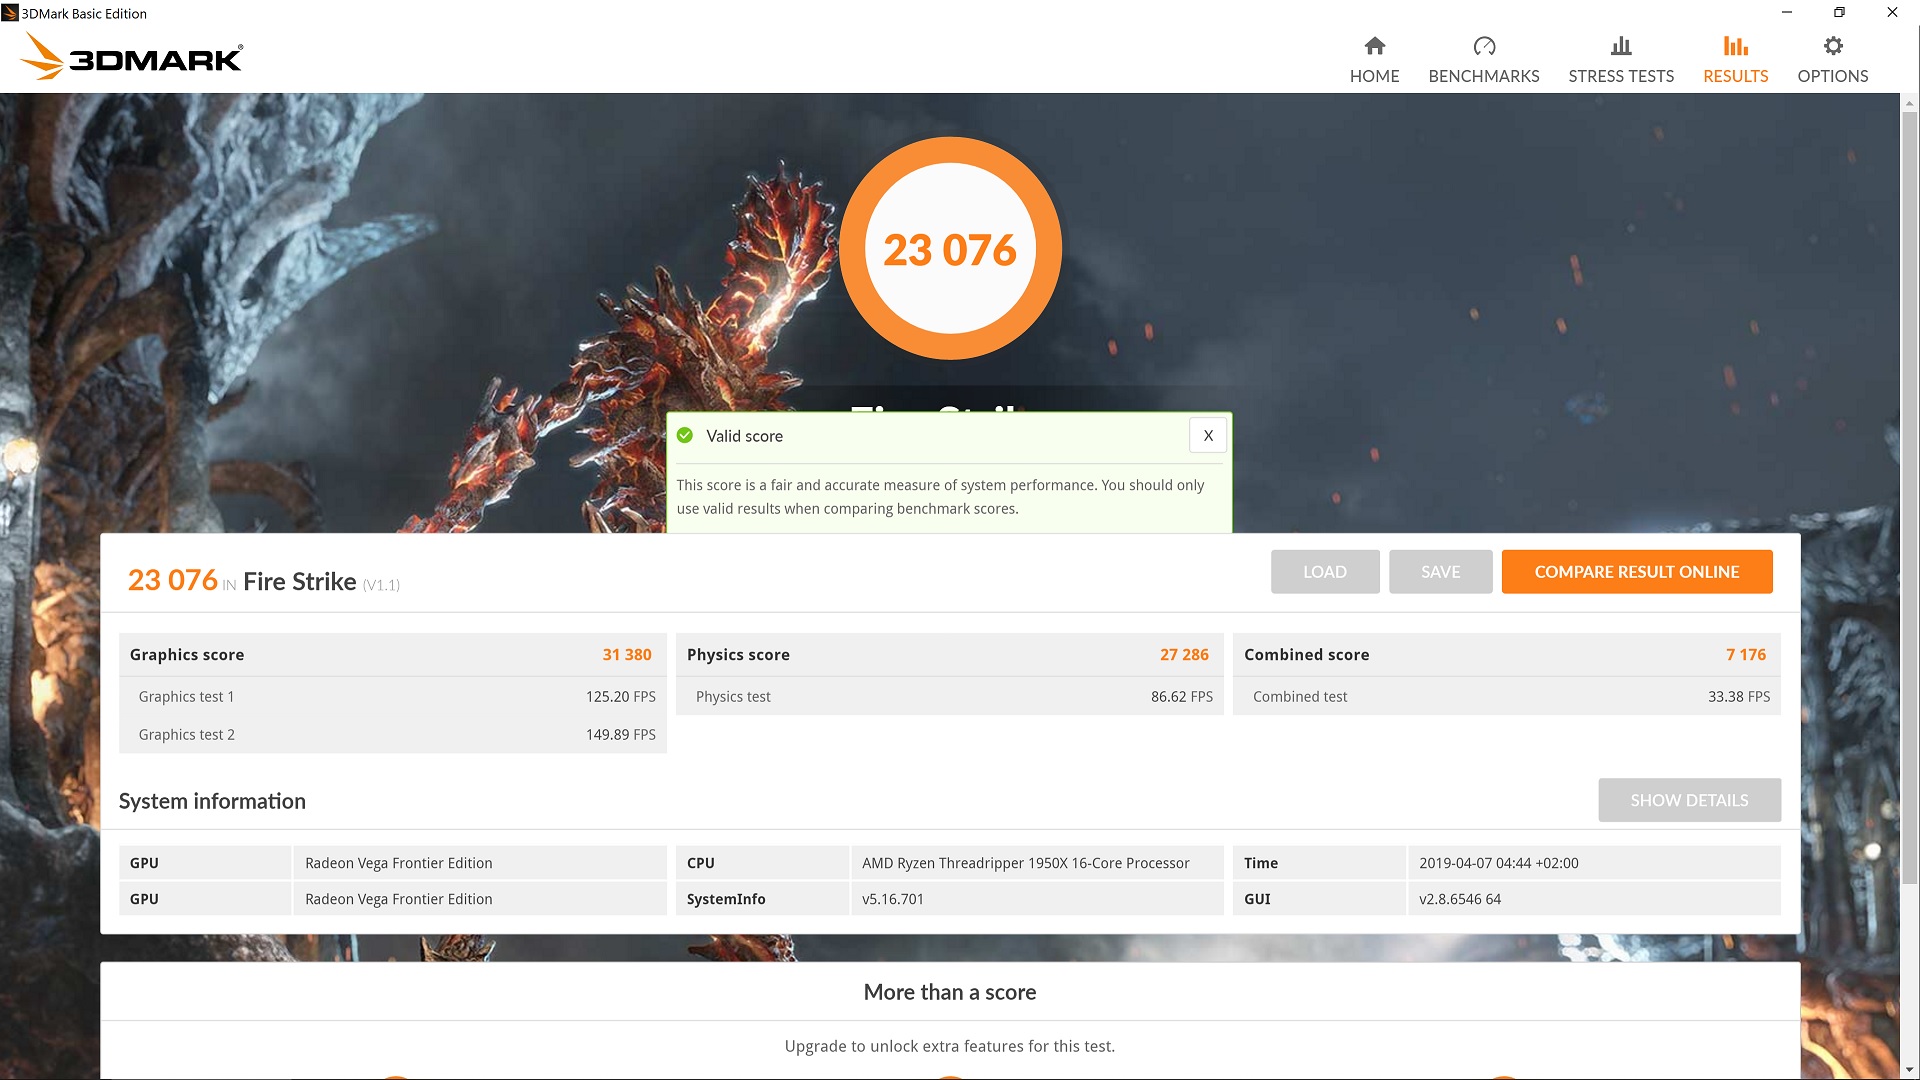Click the LOAD button
Viewport: 1920px width, 1080px height.
pos(1325,571)
